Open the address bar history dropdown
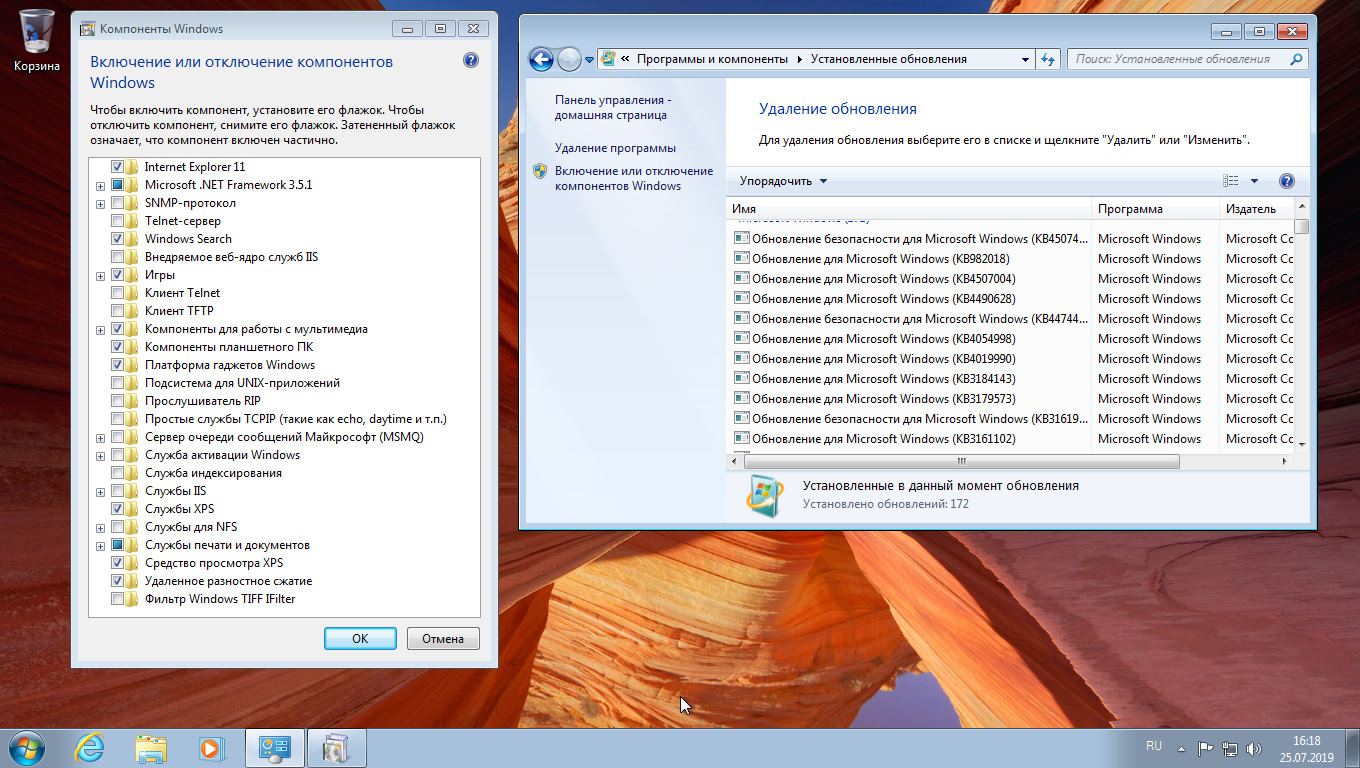Viewport: 1360px width, 768px height. pyautogui.click(x=1025, y=60)
